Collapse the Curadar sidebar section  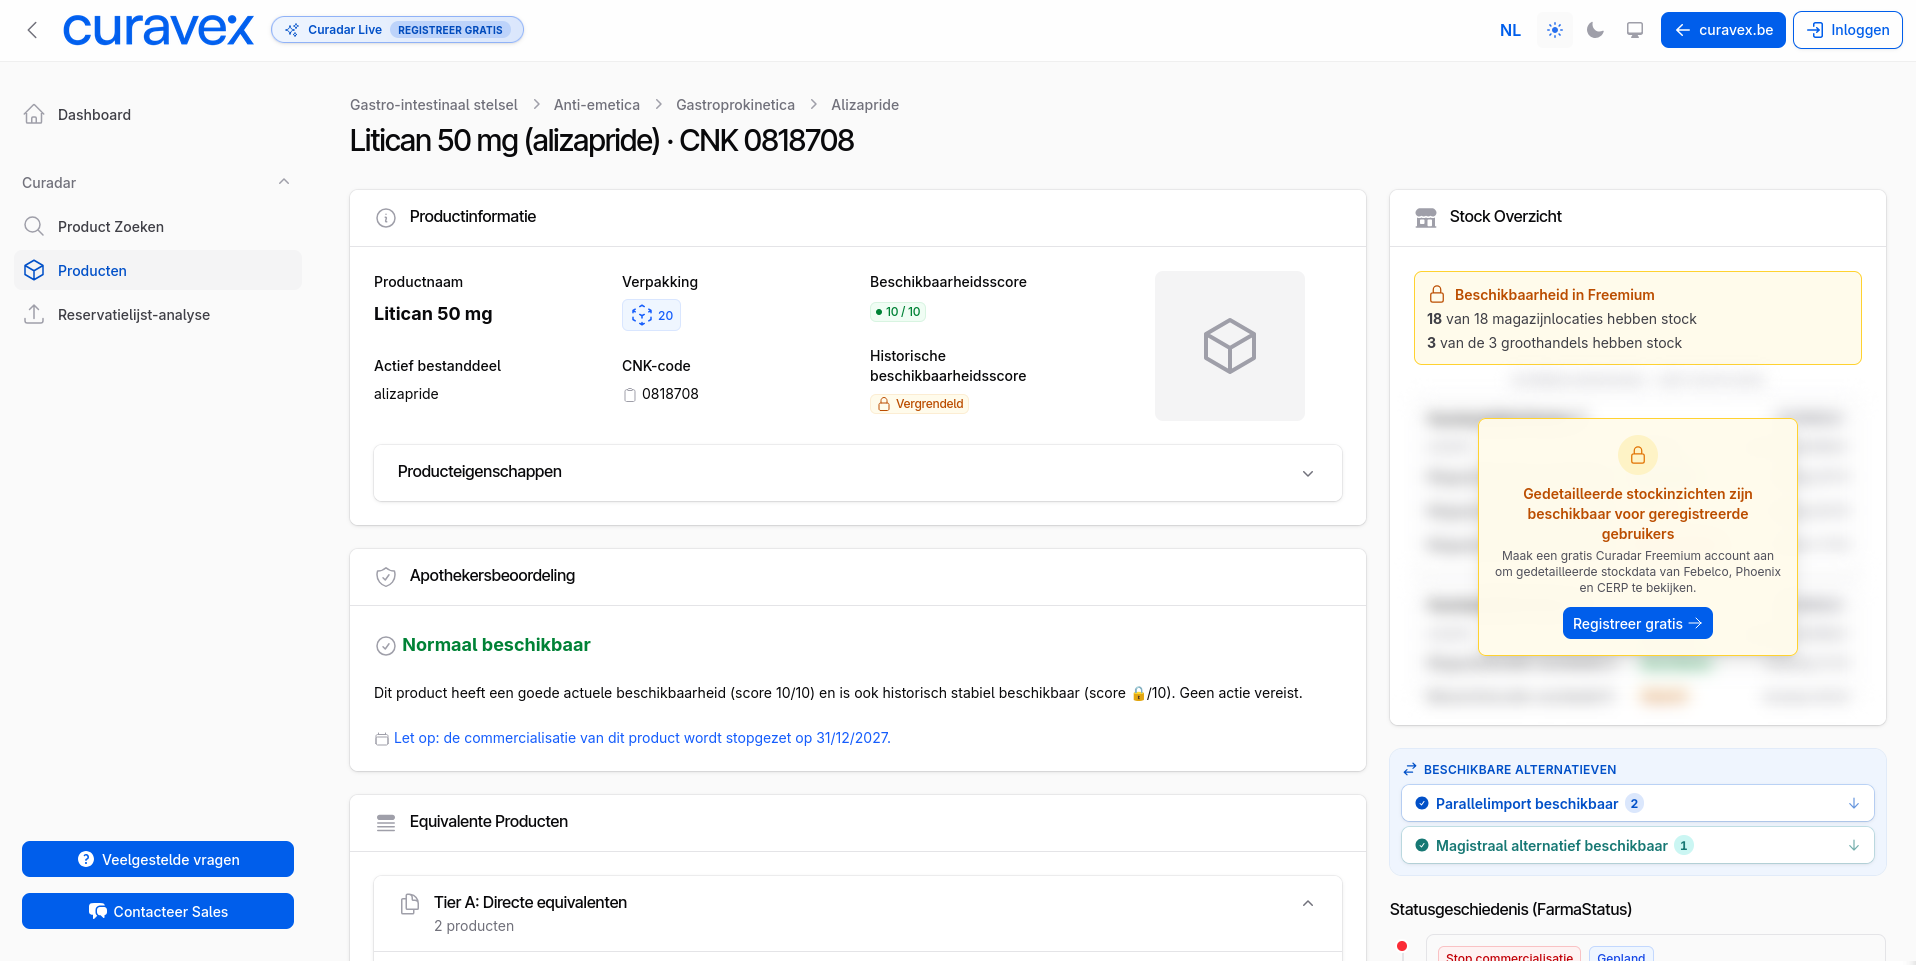click(284, 182)
